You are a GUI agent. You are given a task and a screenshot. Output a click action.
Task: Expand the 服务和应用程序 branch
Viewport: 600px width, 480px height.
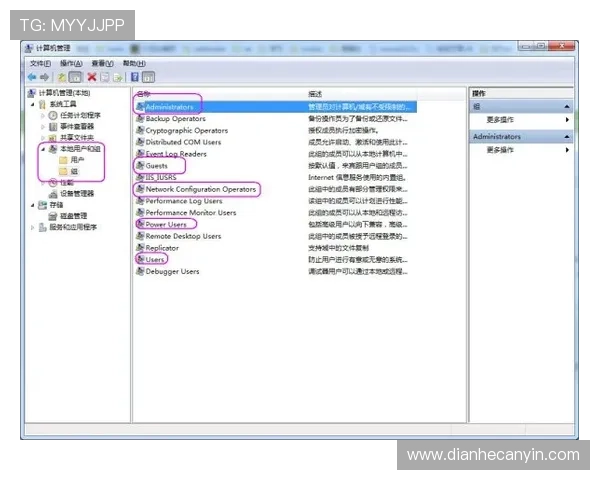point(33,227)
